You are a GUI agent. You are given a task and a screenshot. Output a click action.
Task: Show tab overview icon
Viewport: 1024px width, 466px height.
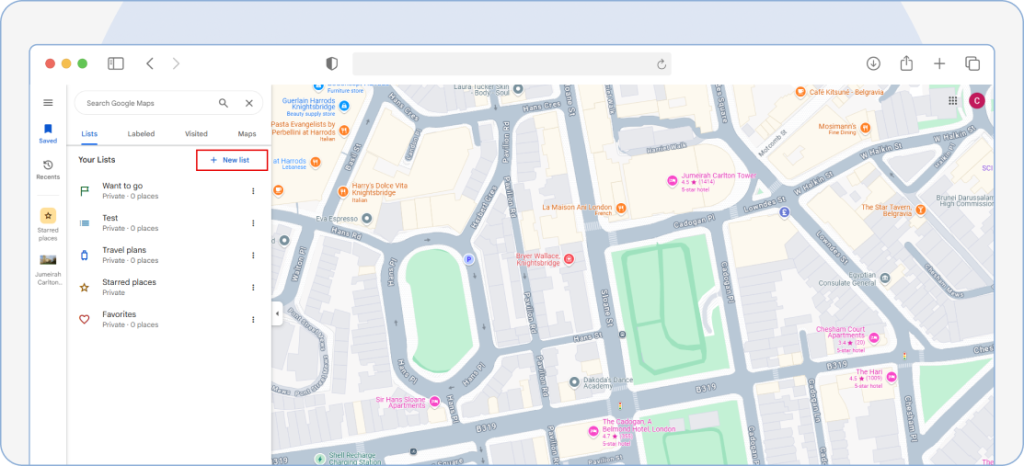coord(972,63)
